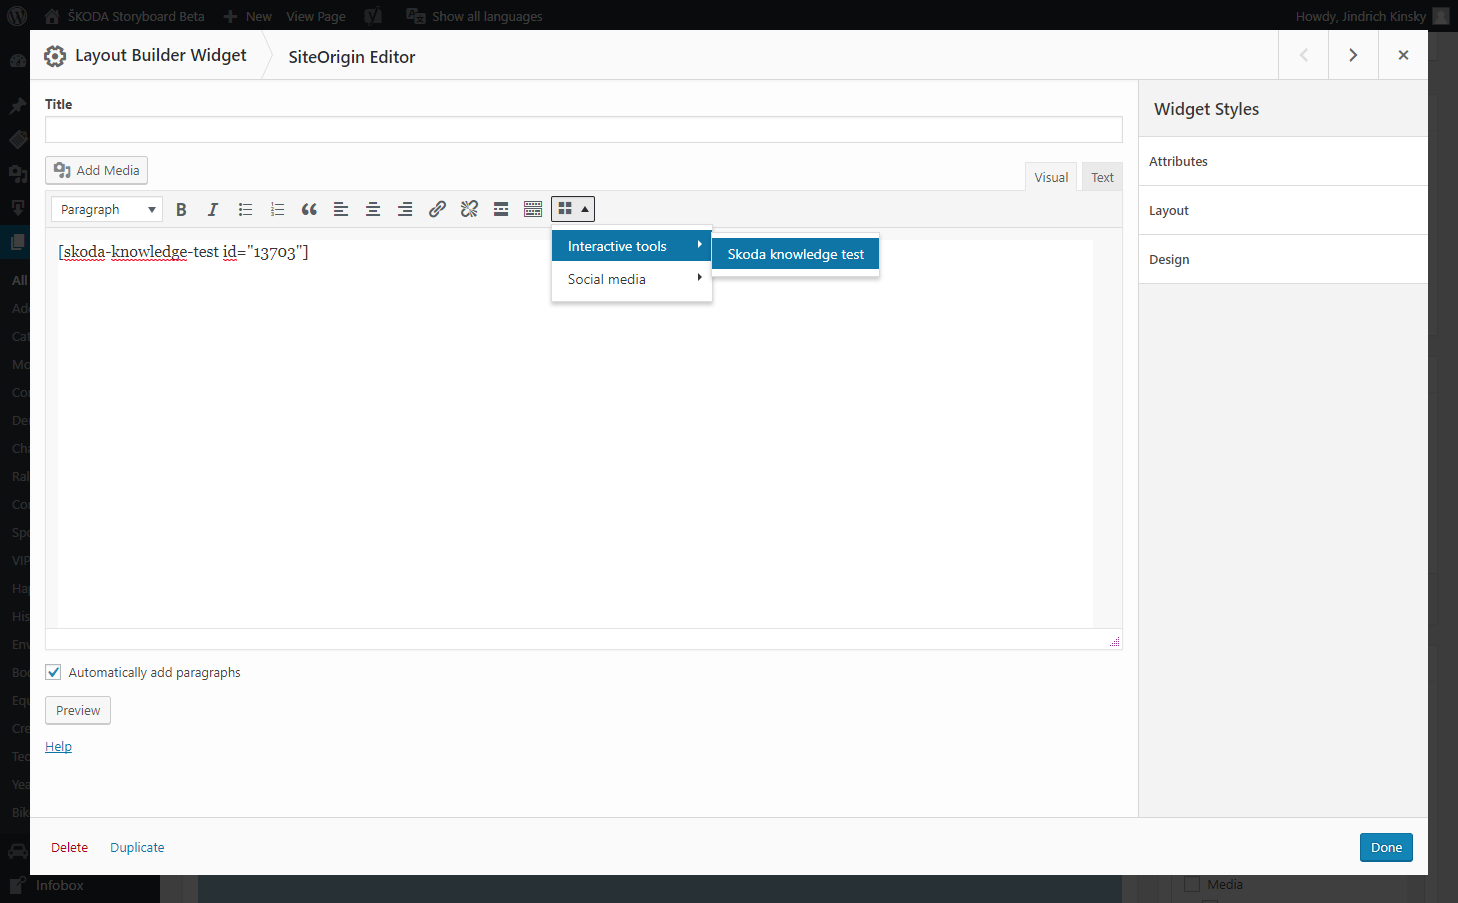Click the editor resize handle corner
This screenshot has height=903, width=1458.
coord(1114,641)
